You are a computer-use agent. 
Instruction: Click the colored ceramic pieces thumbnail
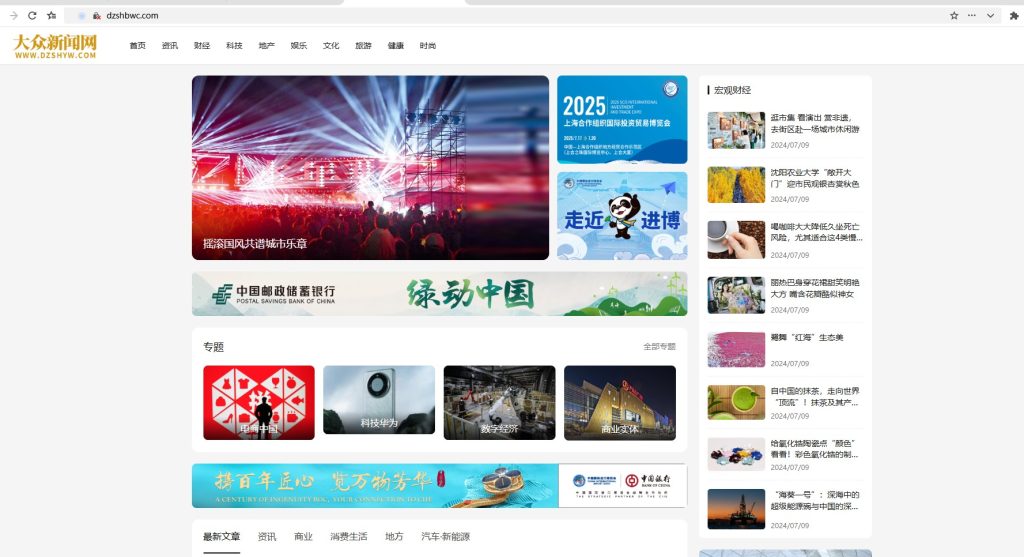(736, 454)
